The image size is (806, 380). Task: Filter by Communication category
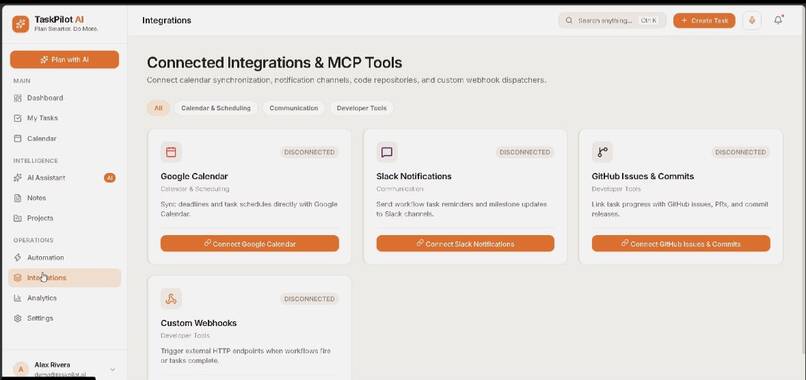click(294, 108)
